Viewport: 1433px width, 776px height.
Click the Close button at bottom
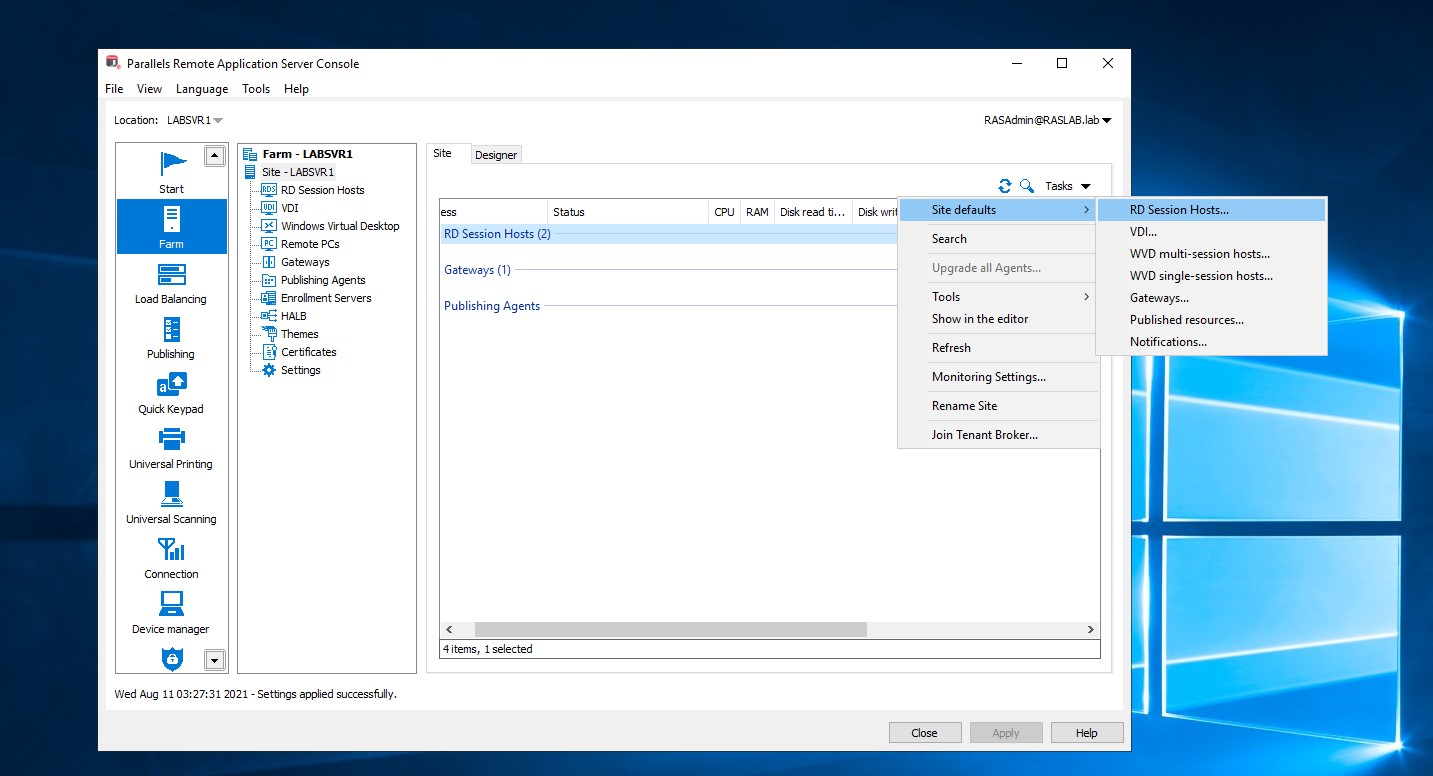tap(924, 733)
